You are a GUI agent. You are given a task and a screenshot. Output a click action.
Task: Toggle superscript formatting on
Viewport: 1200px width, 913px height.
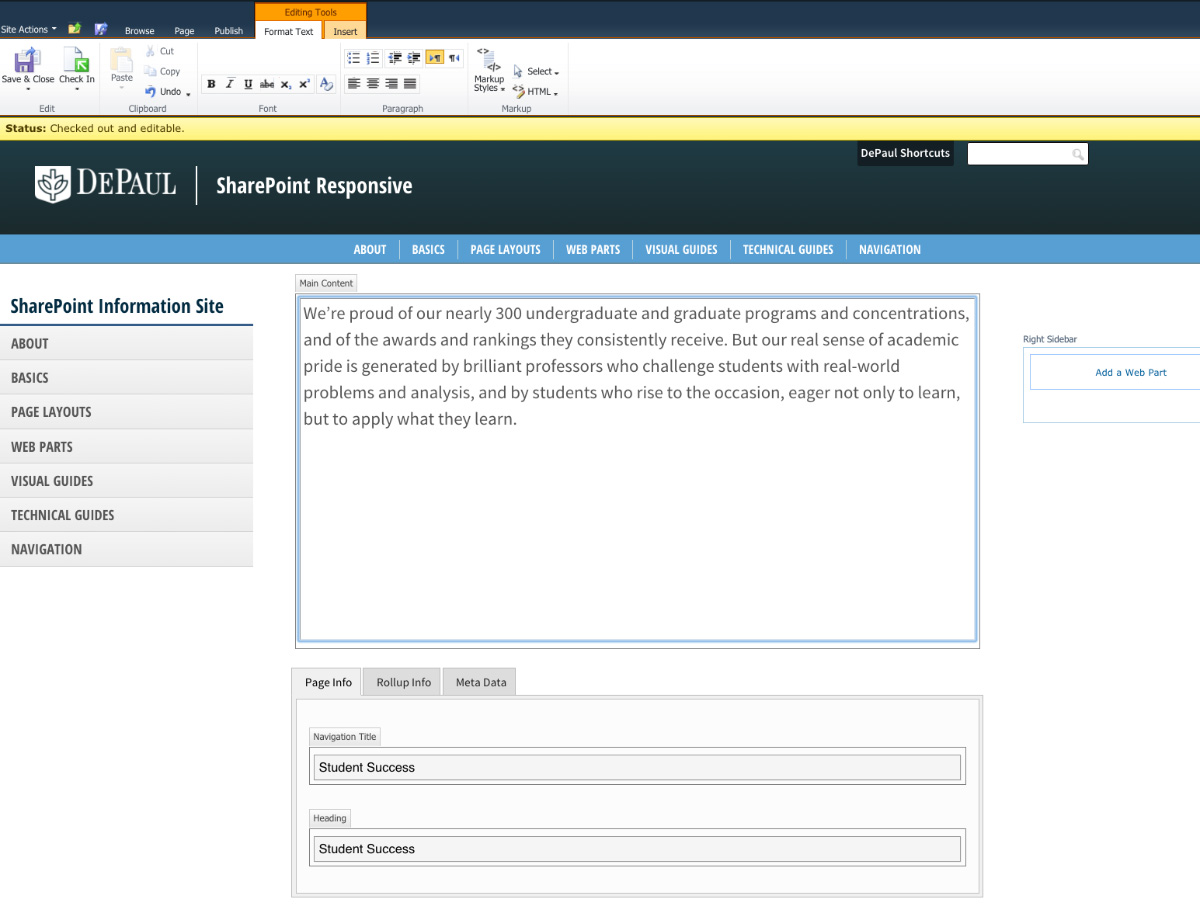point(304,84)
